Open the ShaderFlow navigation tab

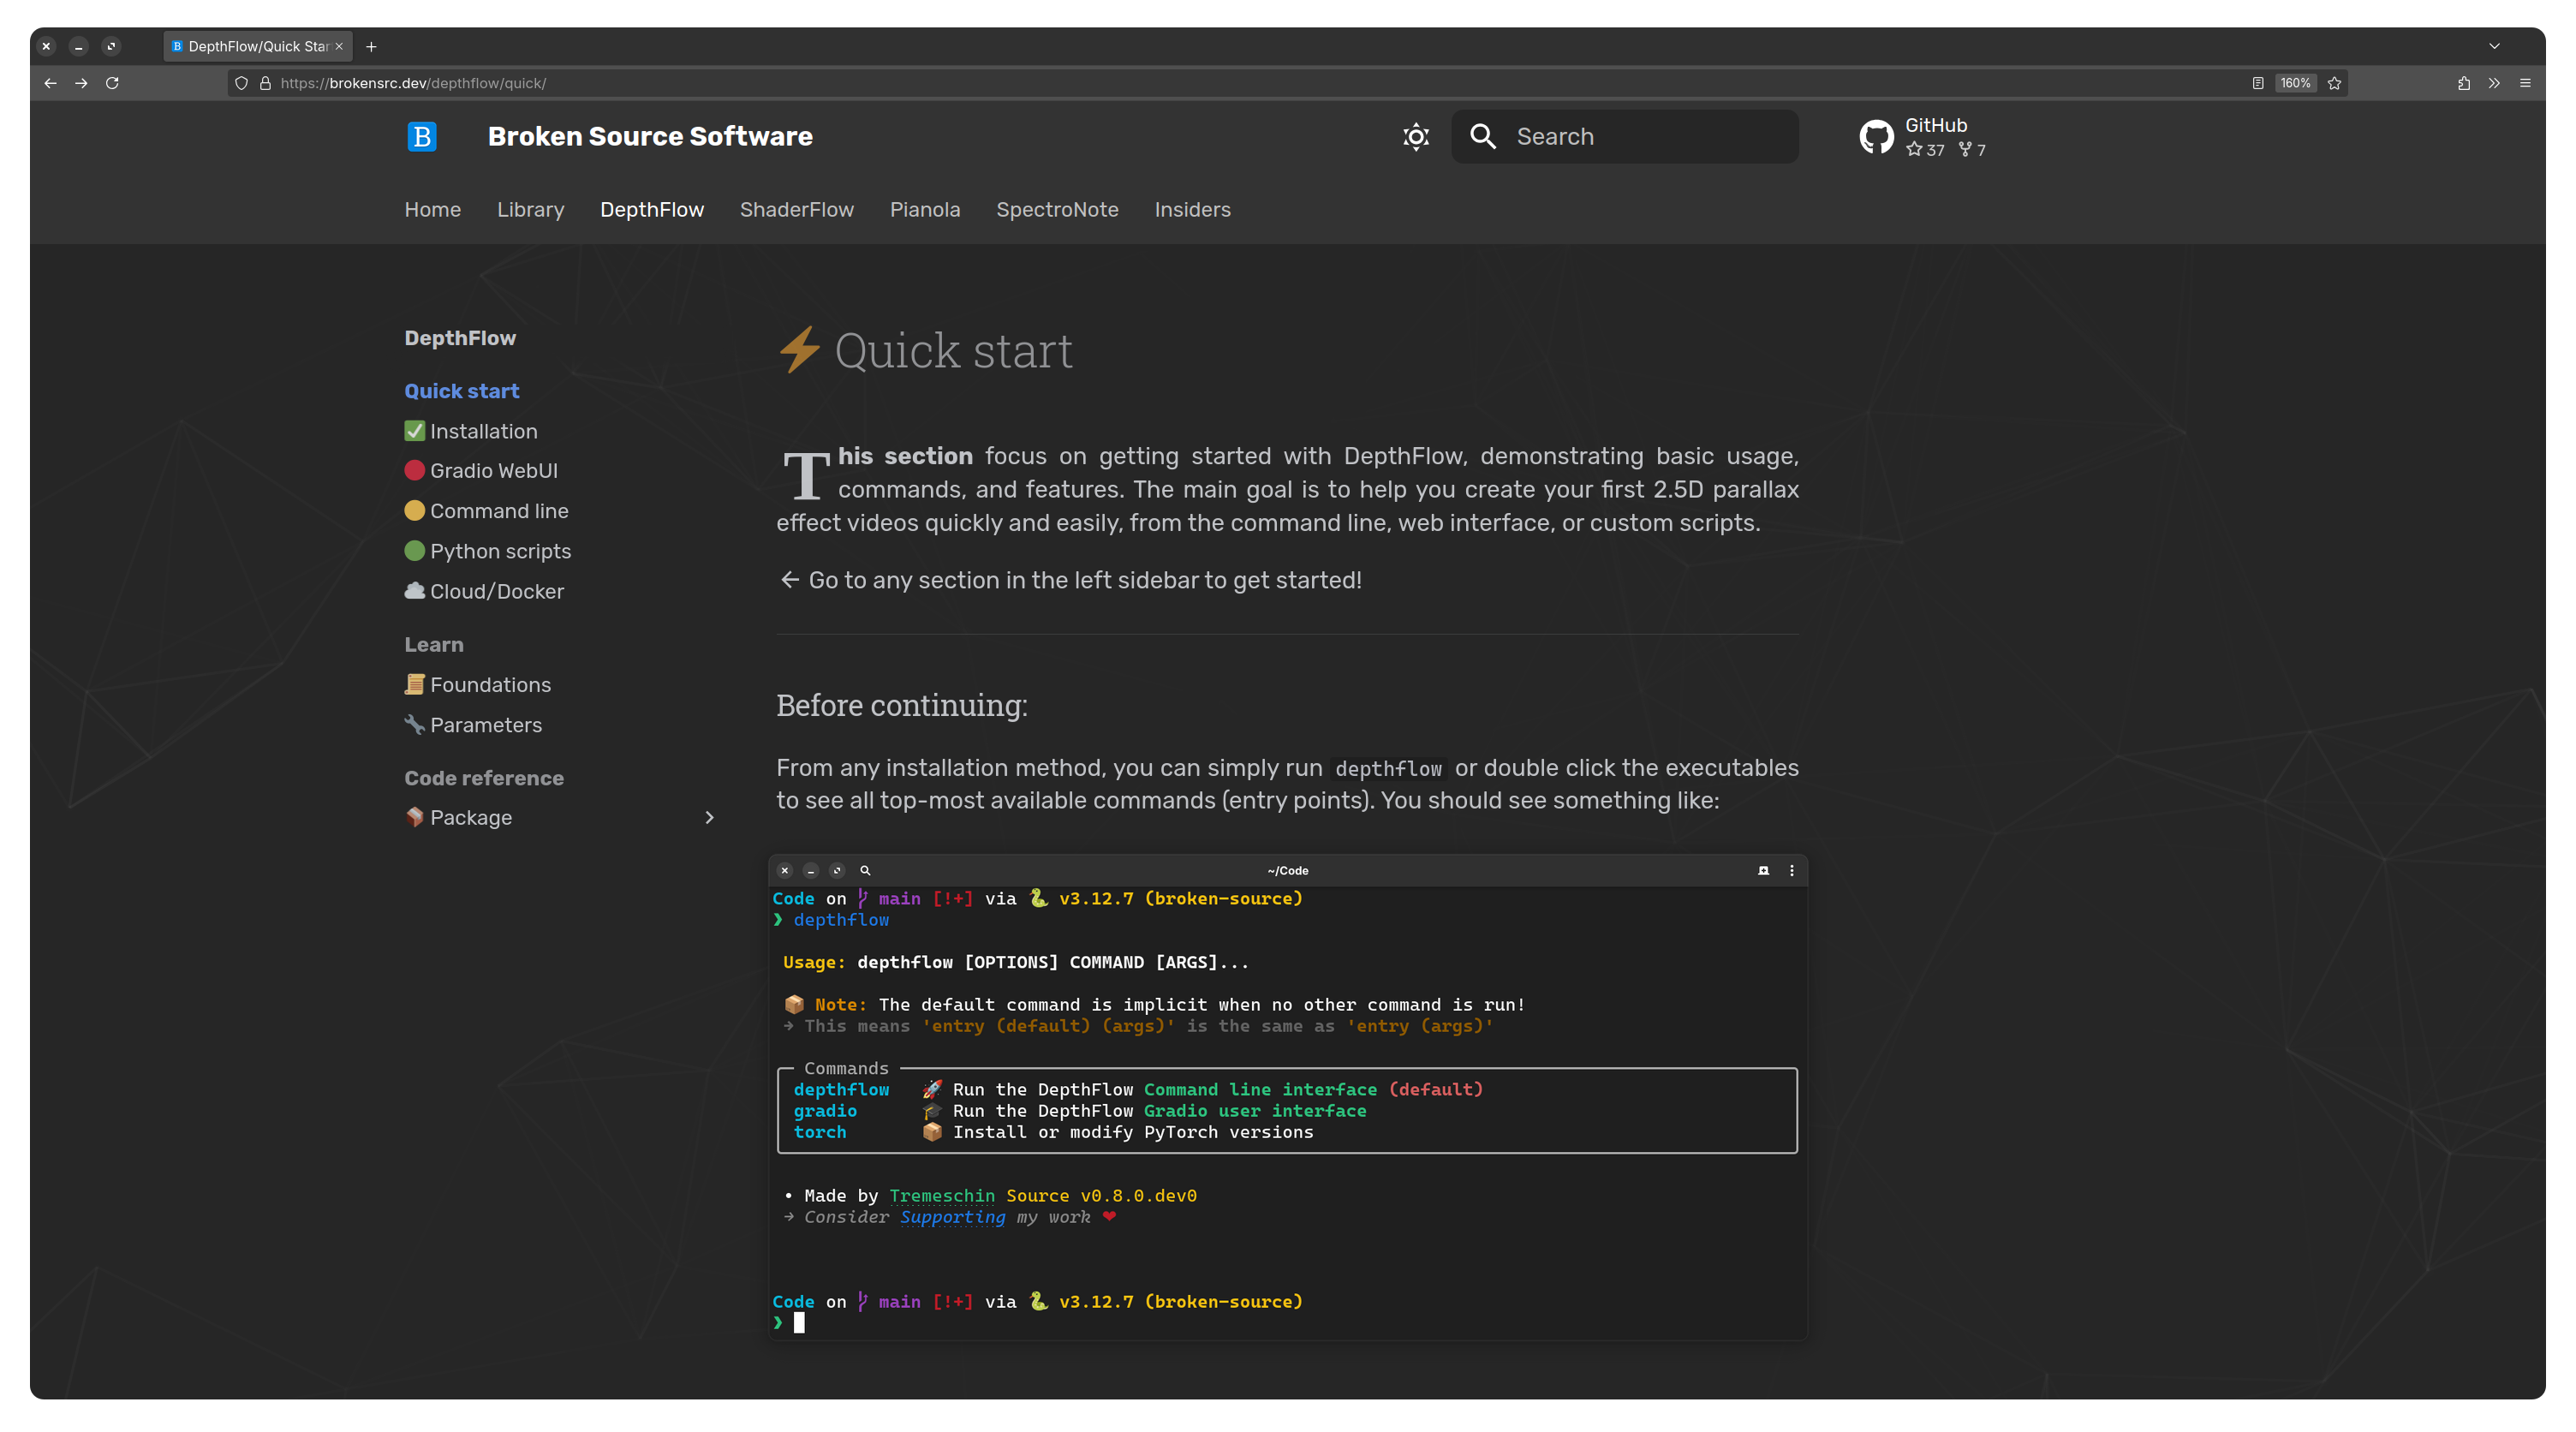(x=797, y=209)
